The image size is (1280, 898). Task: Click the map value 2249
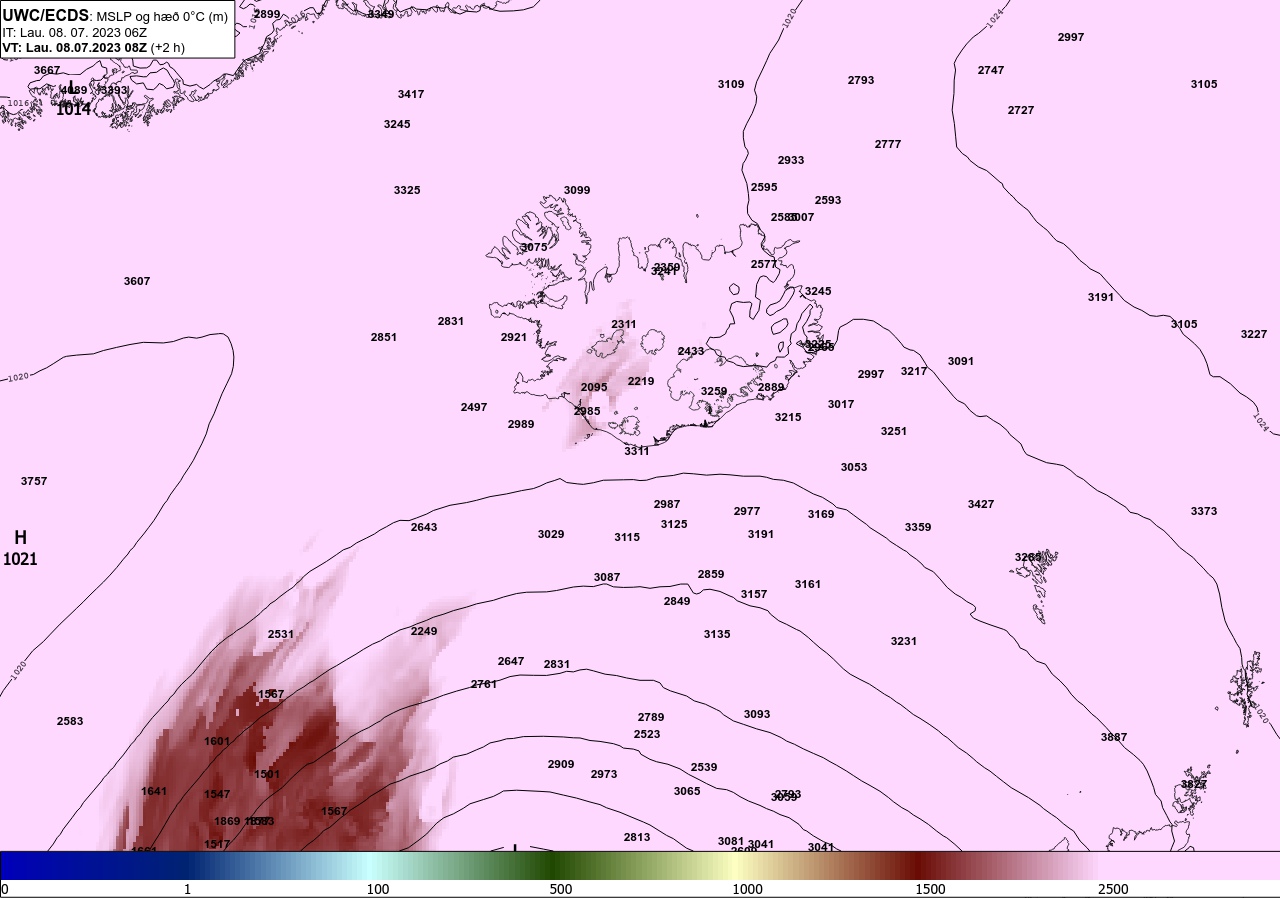click(x=424, y=631)
